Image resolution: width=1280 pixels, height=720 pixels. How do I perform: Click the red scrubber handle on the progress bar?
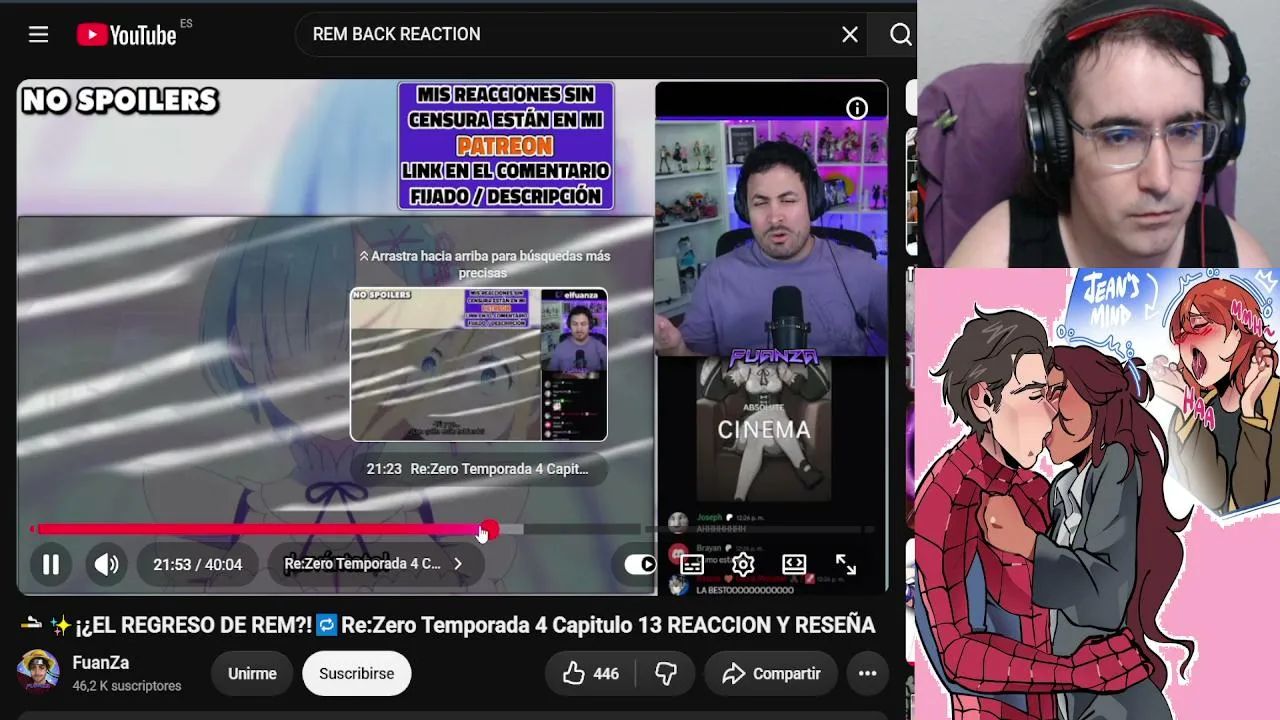488,529
